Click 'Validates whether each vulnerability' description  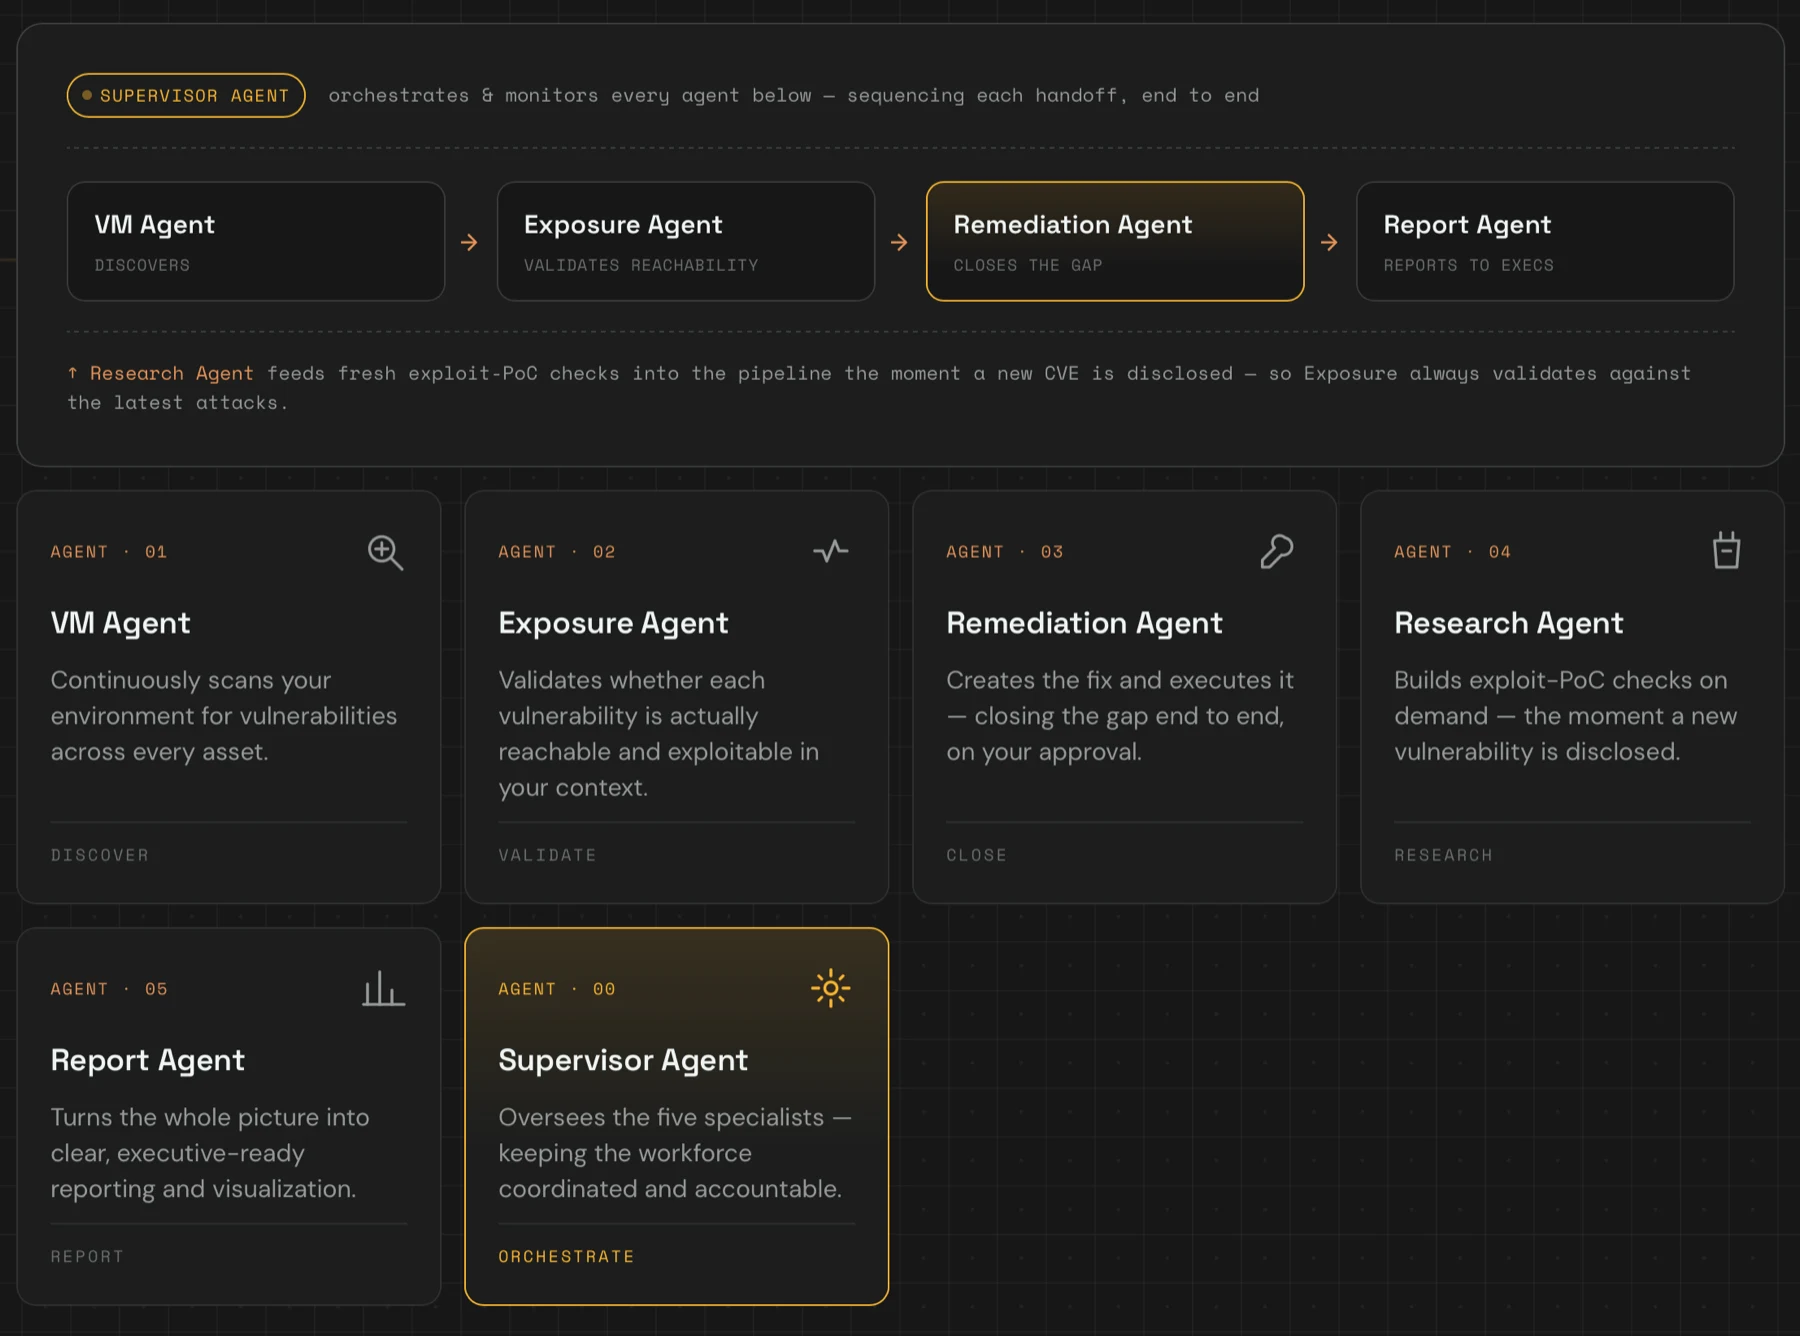659,734
